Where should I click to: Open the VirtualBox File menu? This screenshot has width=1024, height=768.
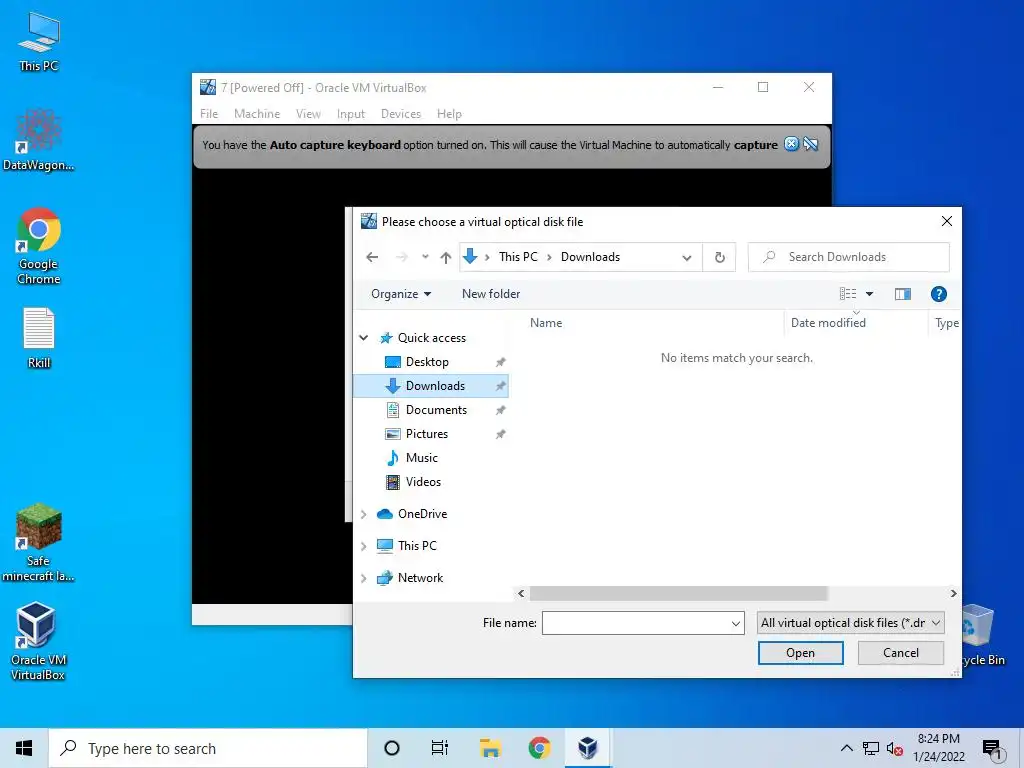[x=209, y=114]
